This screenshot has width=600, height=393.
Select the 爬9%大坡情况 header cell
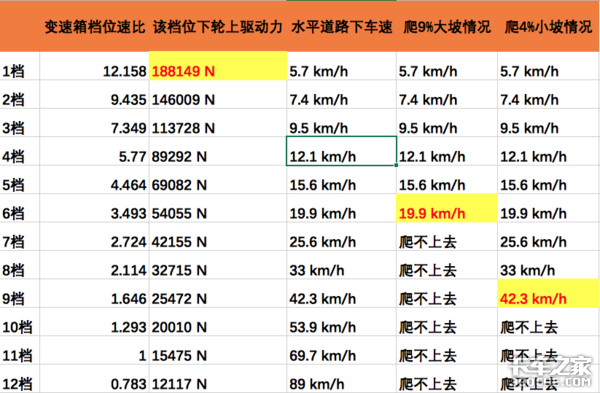(x=447, y=27)
